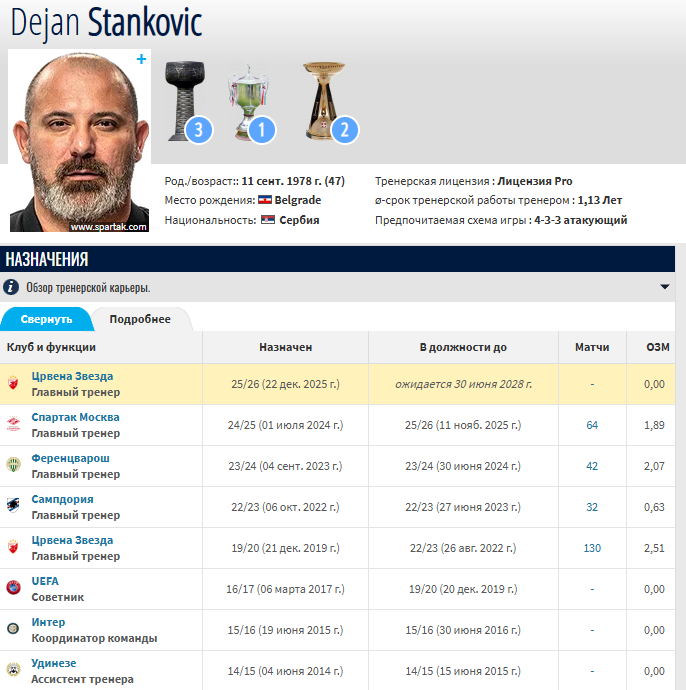Click the date 16/17 (06 марта 2017 г.)
Screen dimensions: 686x690
tap(286, 589)
